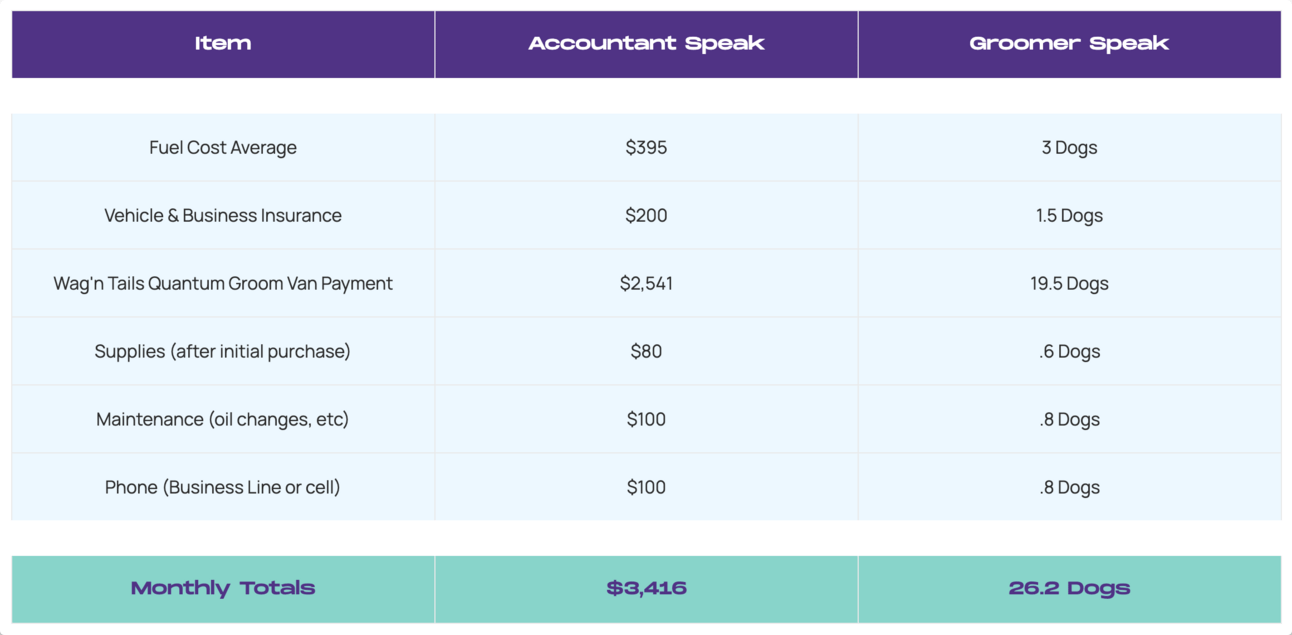
Task: Click the $80 supplies amount
Action: [646, 352]
